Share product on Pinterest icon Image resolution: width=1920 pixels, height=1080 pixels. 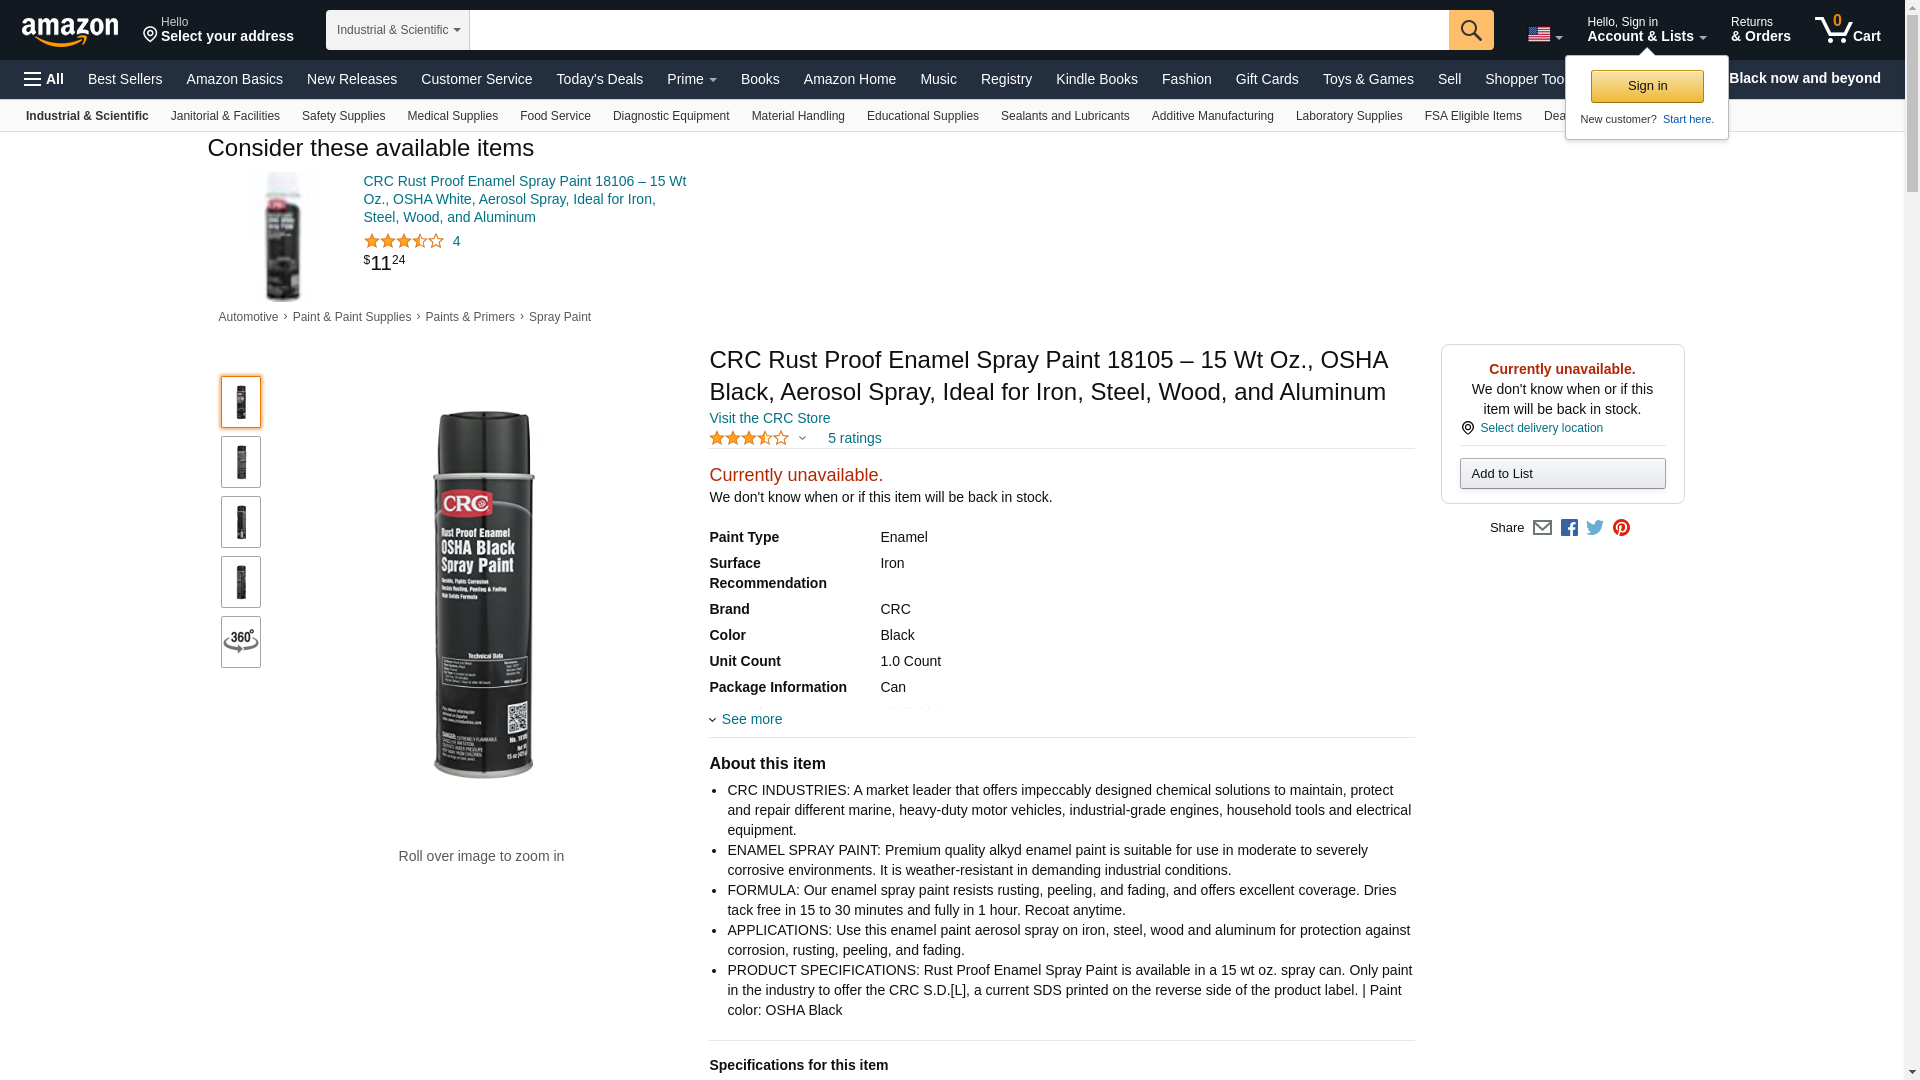[x=1621, y=528]
